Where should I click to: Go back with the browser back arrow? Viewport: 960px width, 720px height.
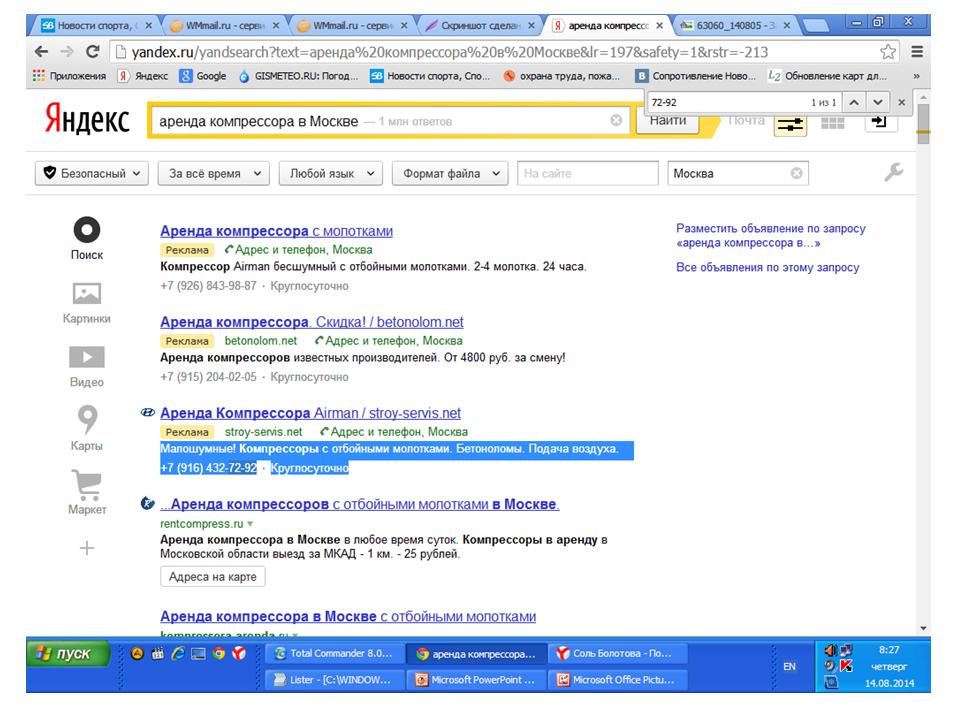[x=42, y=52]
